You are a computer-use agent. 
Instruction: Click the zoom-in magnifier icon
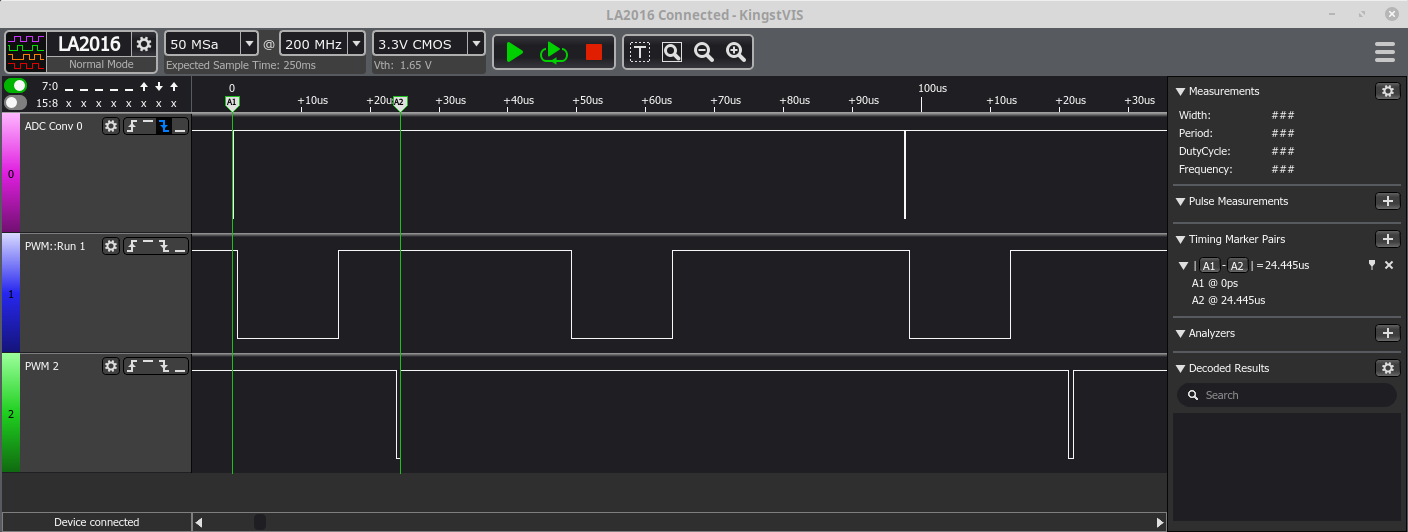[736, 52]
